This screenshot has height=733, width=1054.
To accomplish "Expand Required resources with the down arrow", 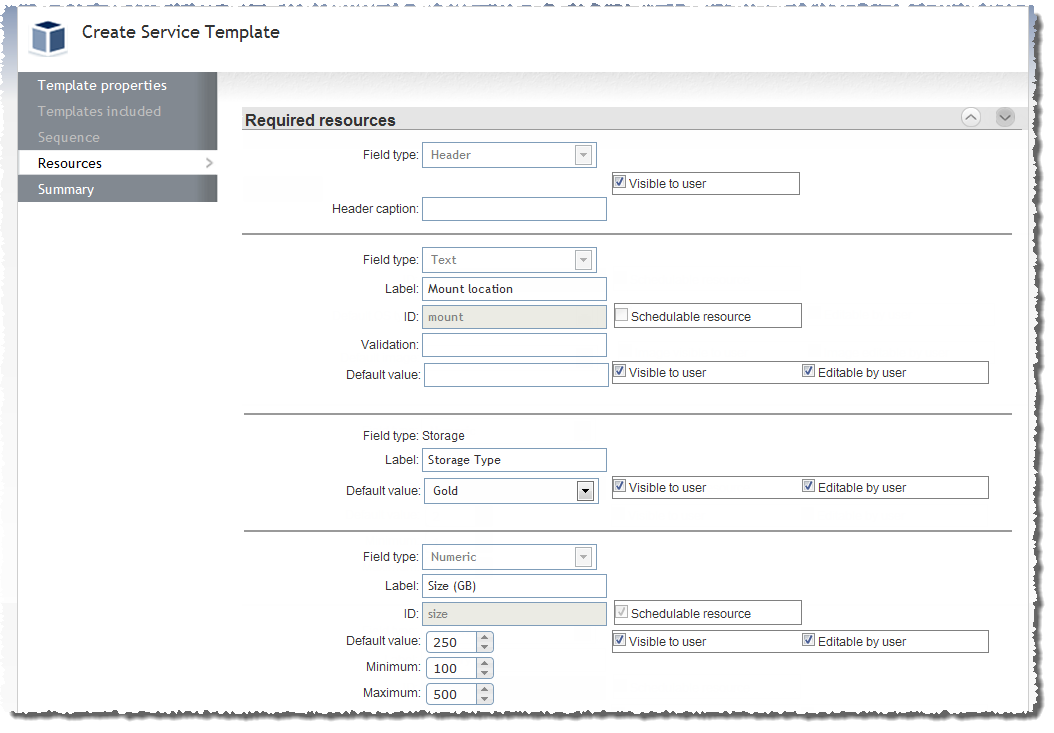I will (x=1005, y=117).
